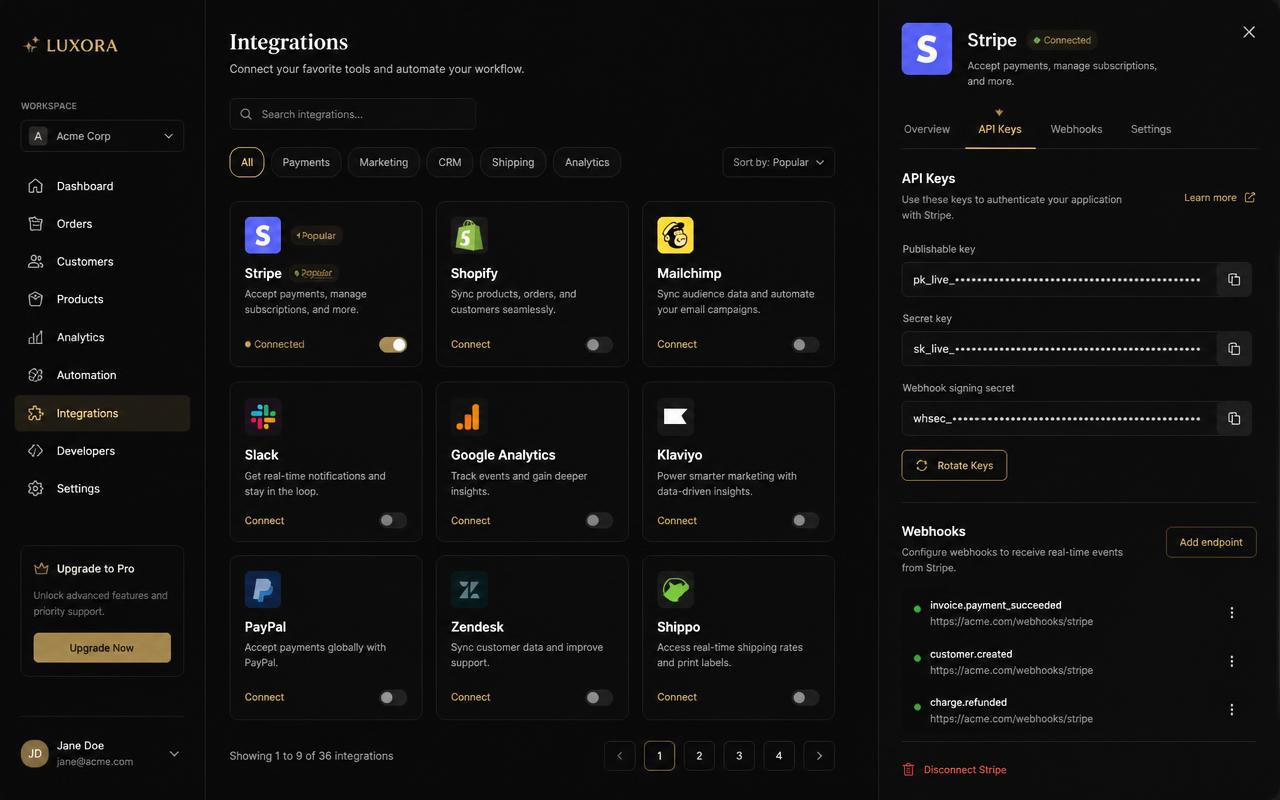Click the Rotate Keys button

[x=954, y=465]
